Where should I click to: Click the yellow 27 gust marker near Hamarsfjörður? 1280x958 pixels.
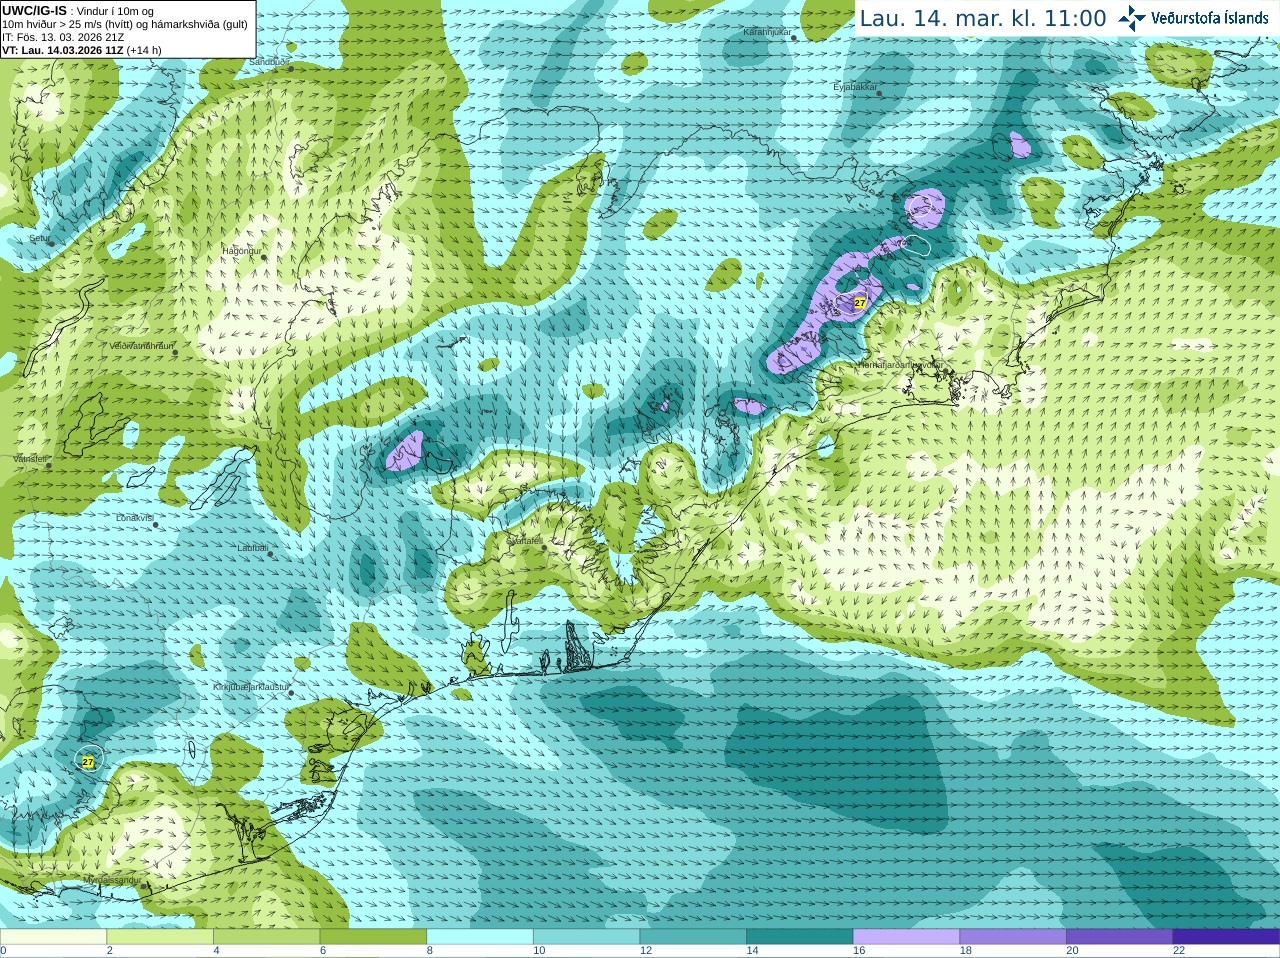pyautogui.click(x=859, y=302)
